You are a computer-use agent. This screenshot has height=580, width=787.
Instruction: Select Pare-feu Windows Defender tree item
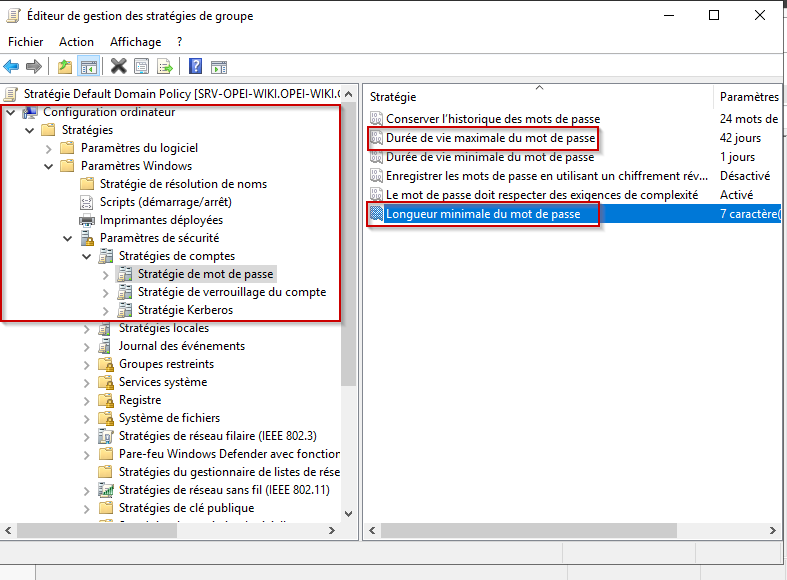(x=229, y=454)
